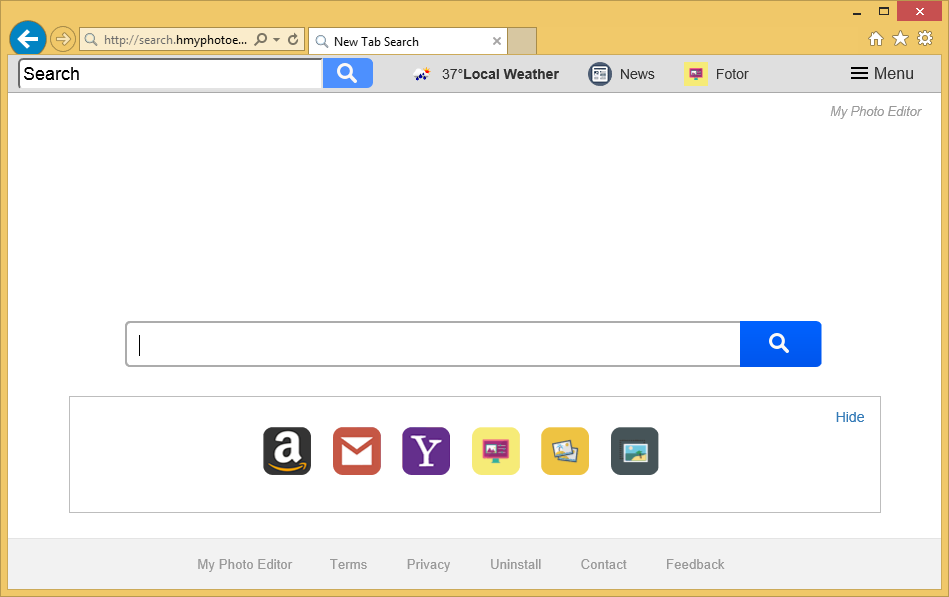The height and width of the screenshot is (597, 949).
Task: Open the Amazon shortcut icon
Action: click(x=287, y=451)
